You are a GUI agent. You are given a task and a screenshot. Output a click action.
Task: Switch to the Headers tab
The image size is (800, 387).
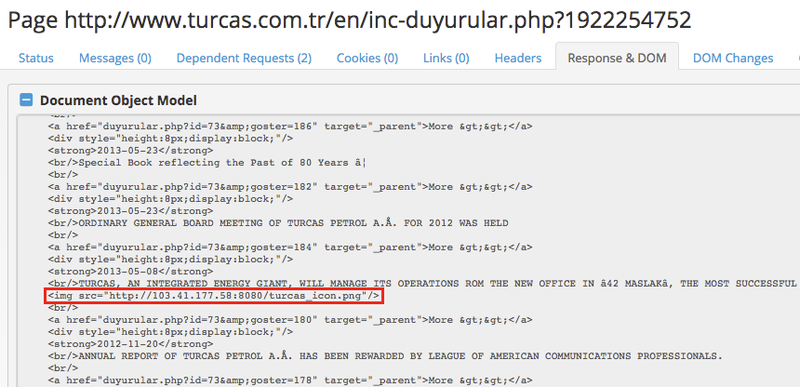click(518, 58)
